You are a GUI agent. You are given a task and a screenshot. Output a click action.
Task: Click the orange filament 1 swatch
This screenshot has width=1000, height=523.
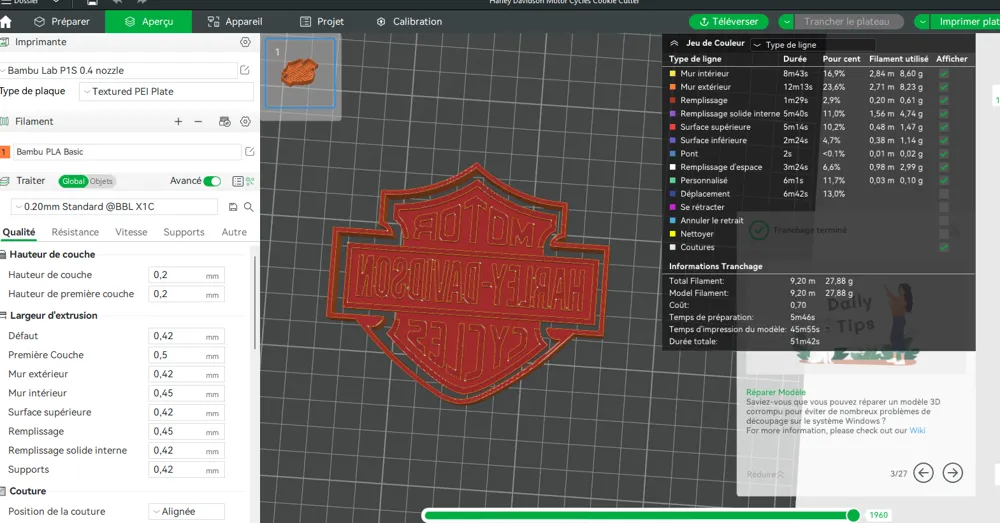pos(4,152)
